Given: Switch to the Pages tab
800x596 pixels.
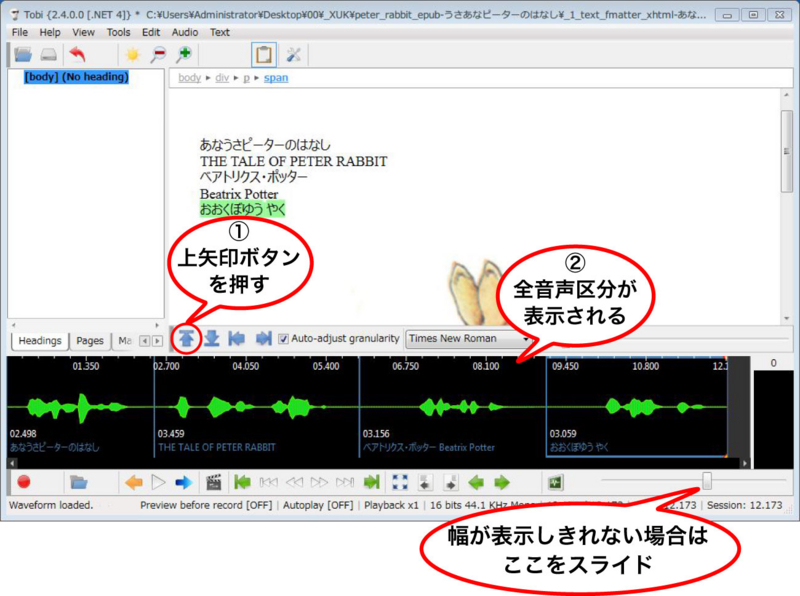Looking at the screenshot, I should (90, 340).
